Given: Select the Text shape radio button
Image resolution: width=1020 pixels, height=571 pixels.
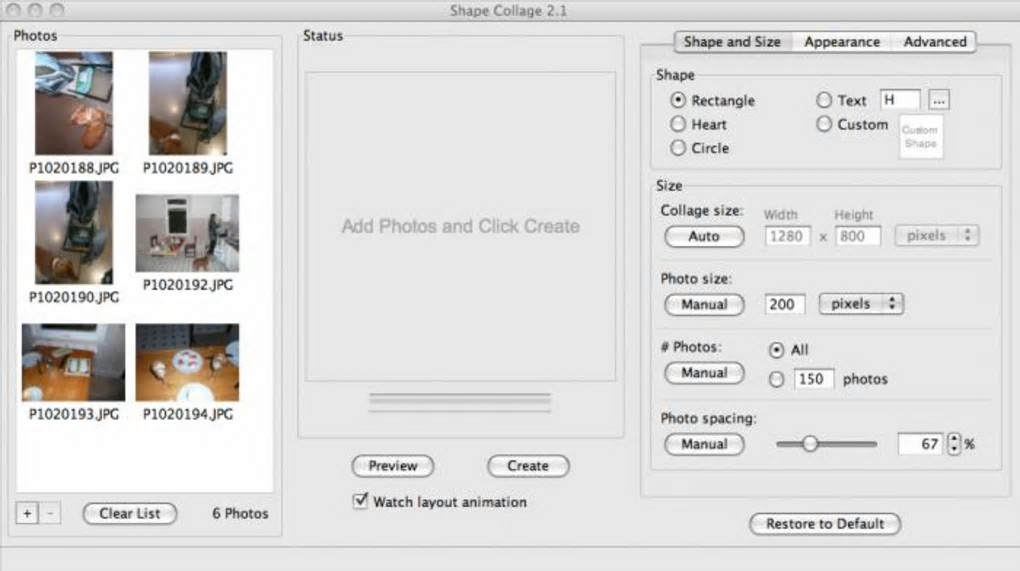Looking at the screenshot, I should [824, 100].
